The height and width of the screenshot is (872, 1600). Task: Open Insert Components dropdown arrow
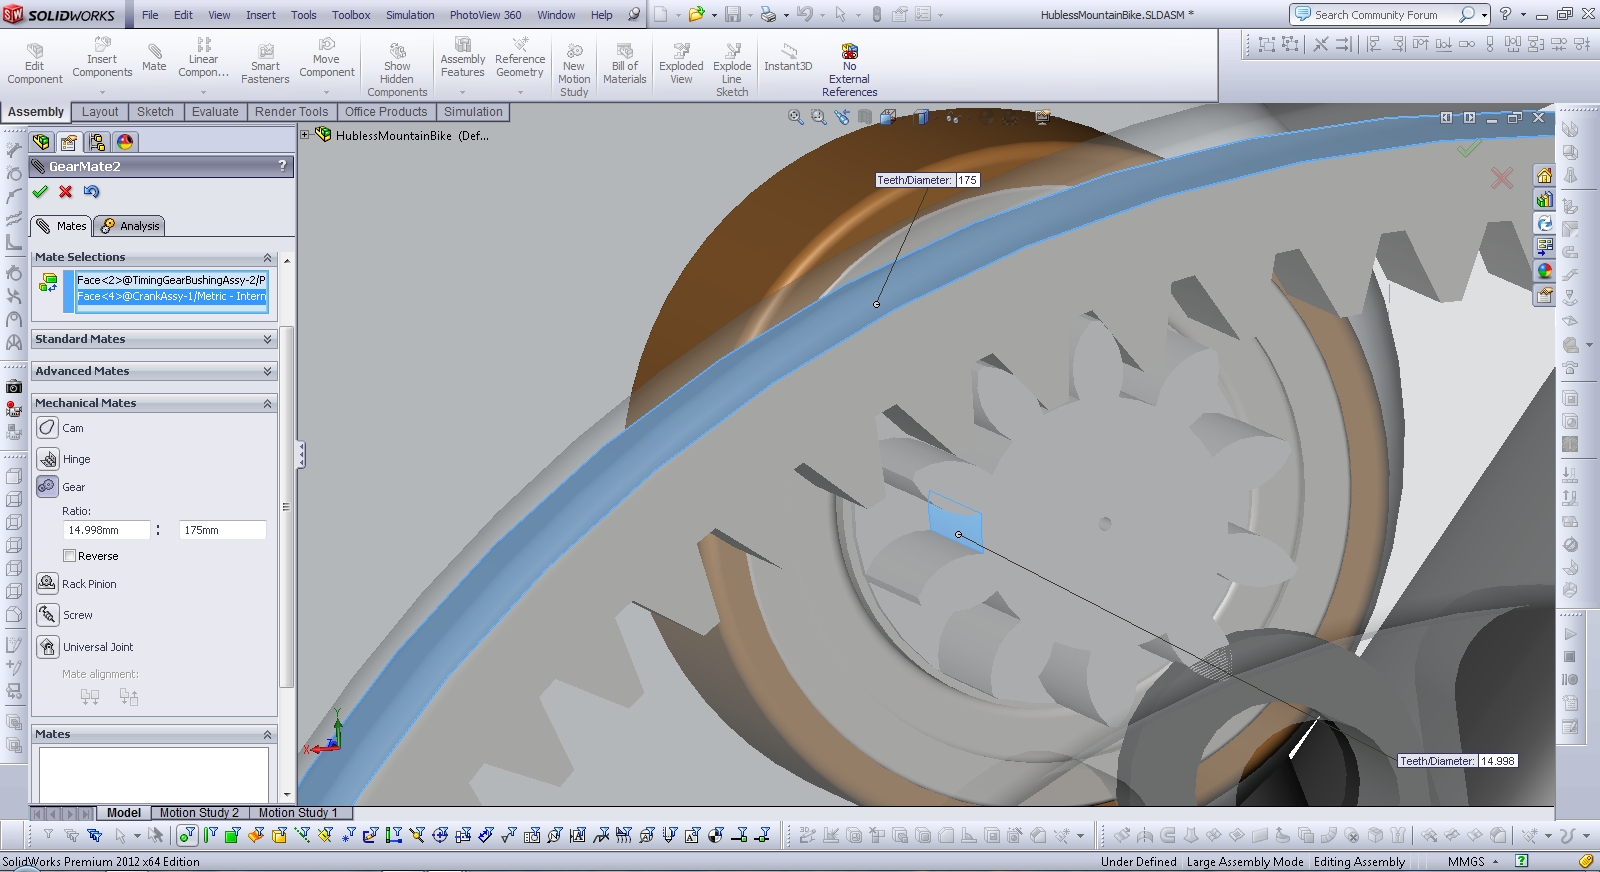pyautogui.click(x=102, y=92)
